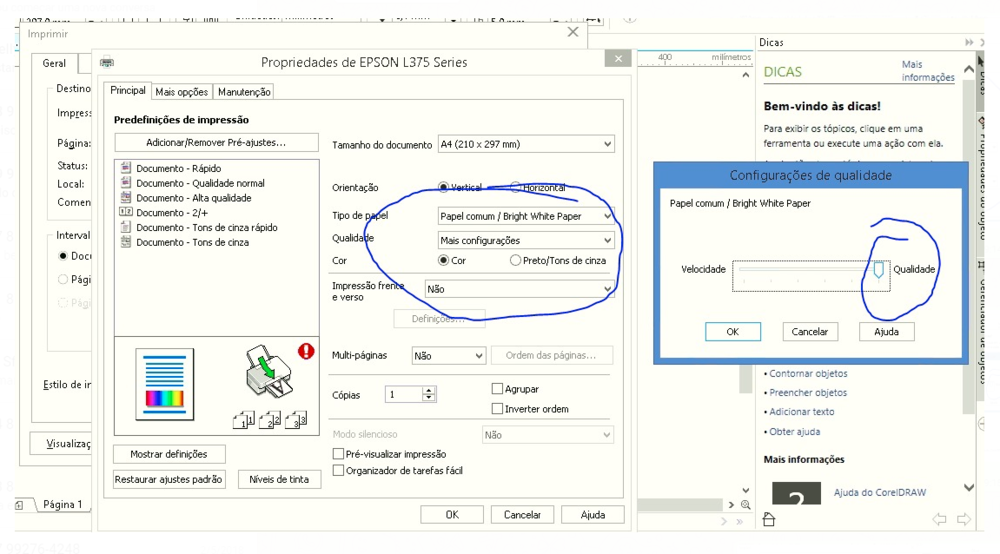Click the printer icon in Propriedades title bar
Screen dimensions: 1000x554
[x=107, y=62]
